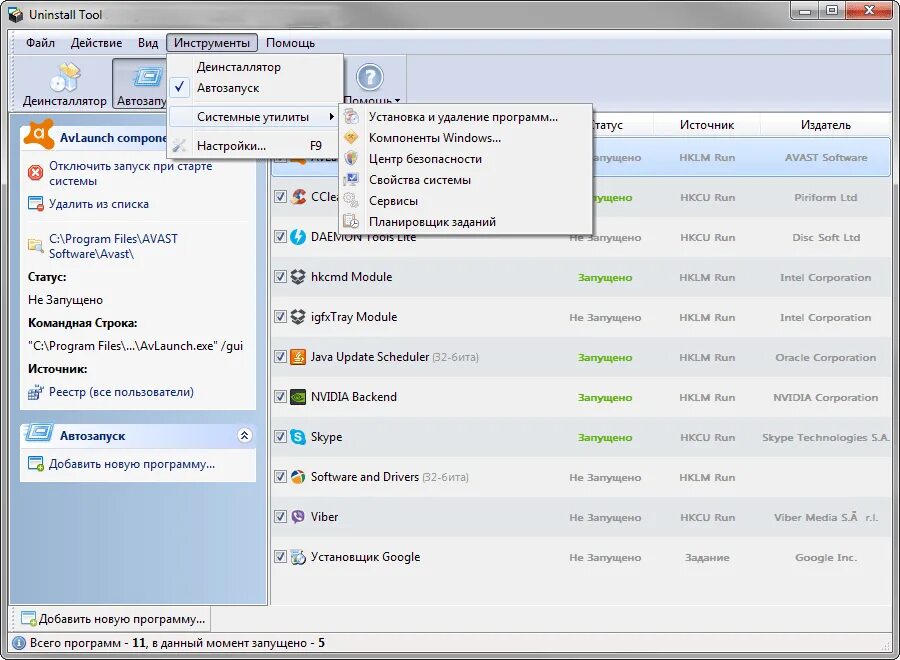Image resolution: width=900 pixels, height=660 pixels.
Task: Click Добавить новую программу in sidebar
Action: (x=131, y=464)
